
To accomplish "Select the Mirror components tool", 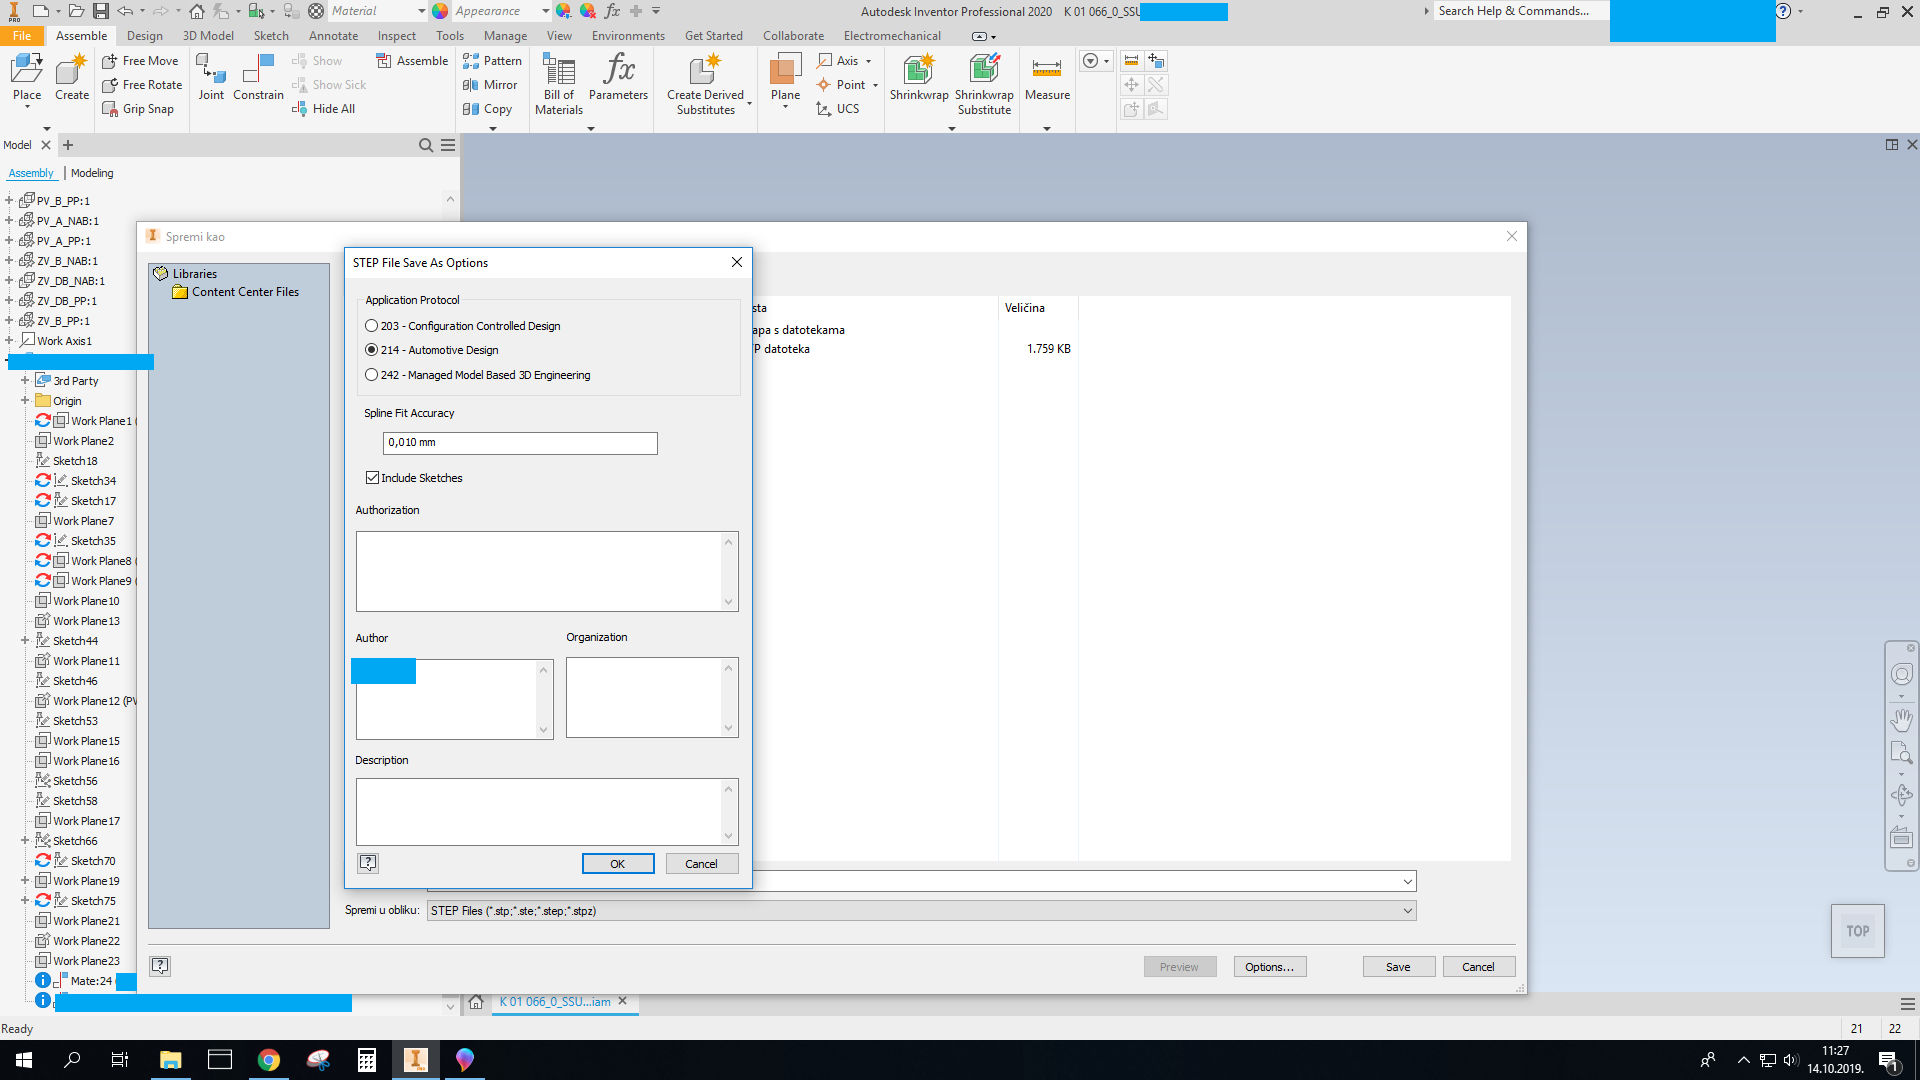I will (491, 85).
